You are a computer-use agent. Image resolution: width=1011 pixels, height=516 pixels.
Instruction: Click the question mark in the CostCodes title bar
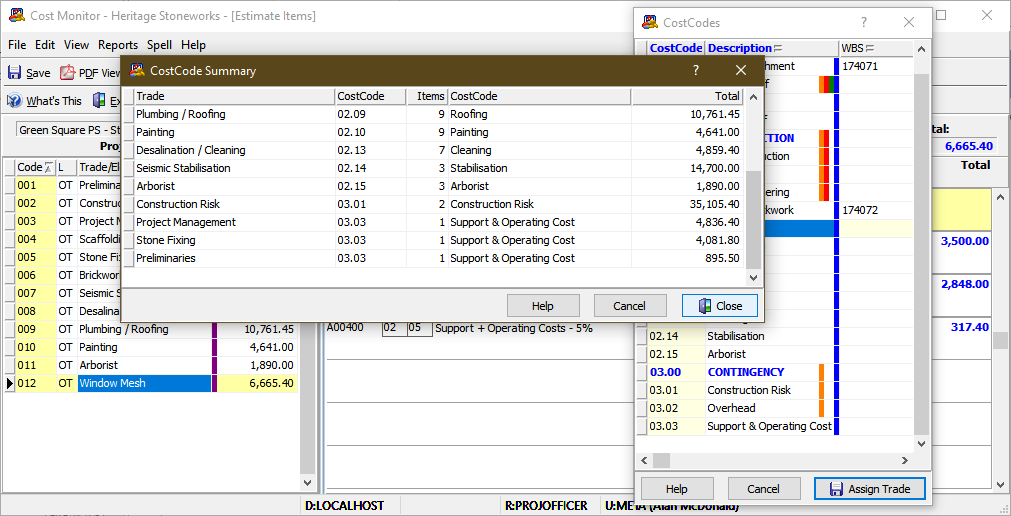[863, 23]
